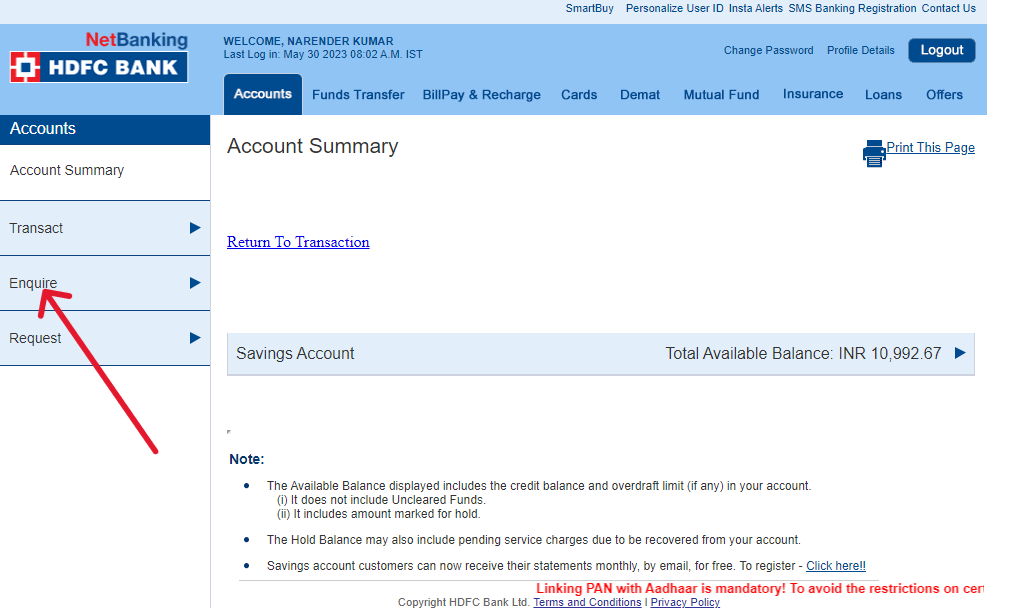Switch to the Loans tab
Screen dimensions: 1020x608
[883, 95]
